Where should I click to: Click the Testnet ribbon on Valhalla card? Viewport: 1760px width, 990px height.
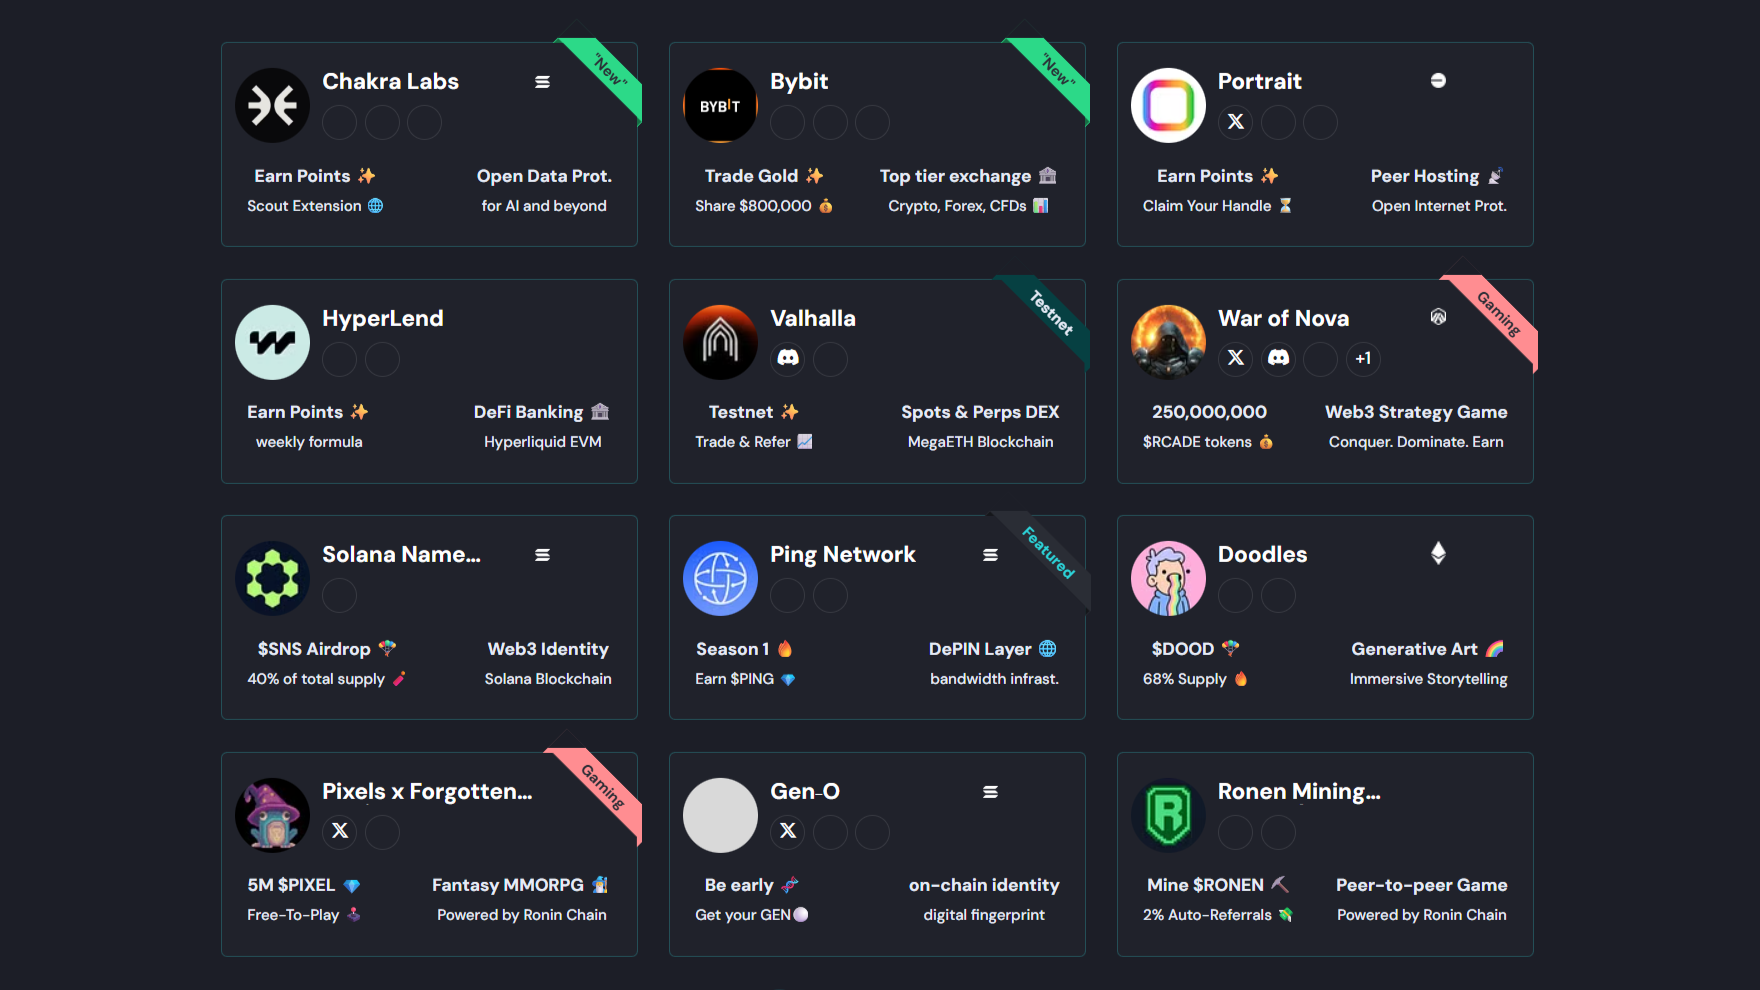pos(1051,312)
